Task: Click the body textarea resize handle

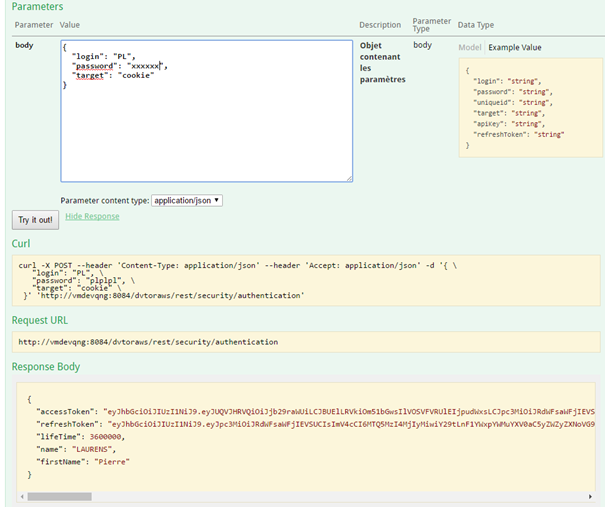Action: point(348,178)
